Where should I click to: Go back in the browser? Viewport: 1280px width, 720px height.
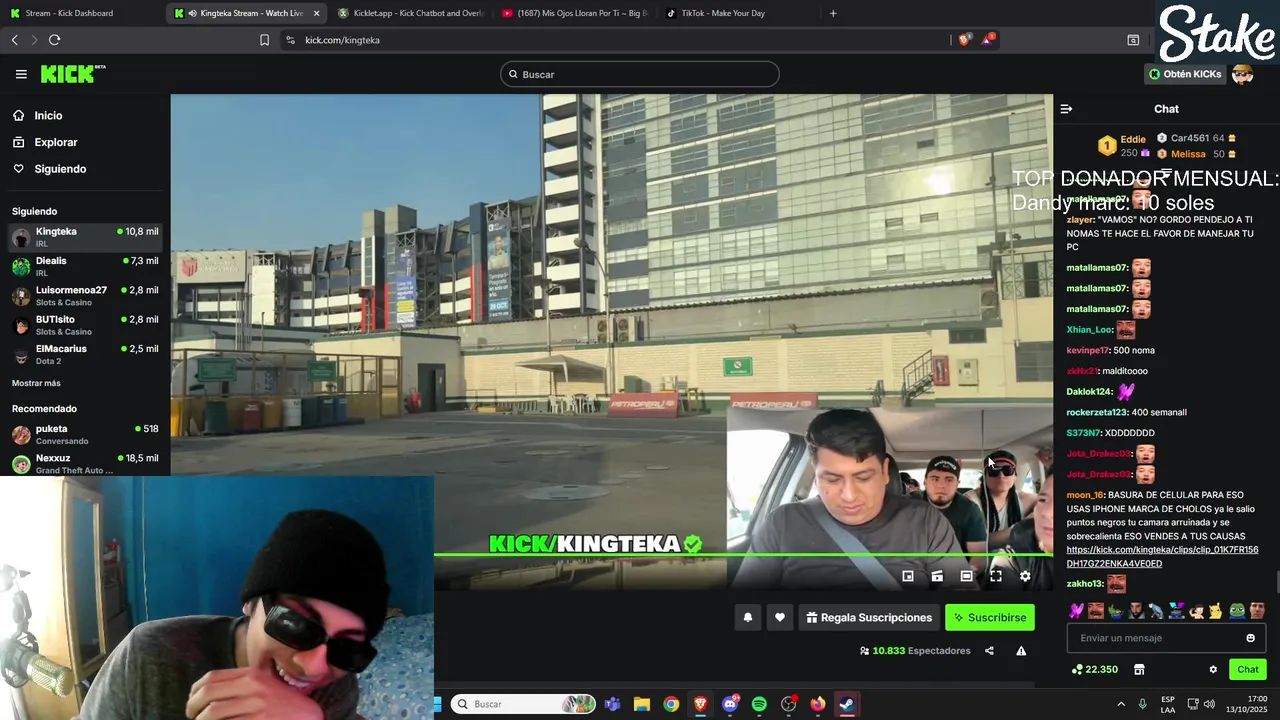(14, 40)
